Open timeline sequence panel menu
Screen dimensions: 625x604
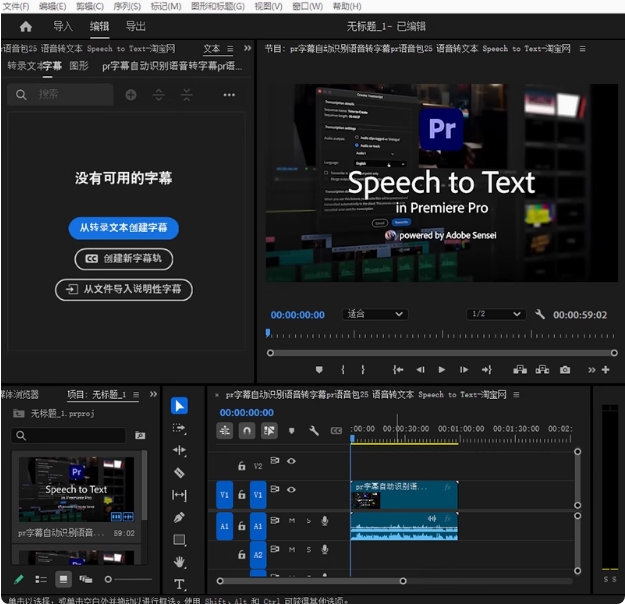pos(516,395)
